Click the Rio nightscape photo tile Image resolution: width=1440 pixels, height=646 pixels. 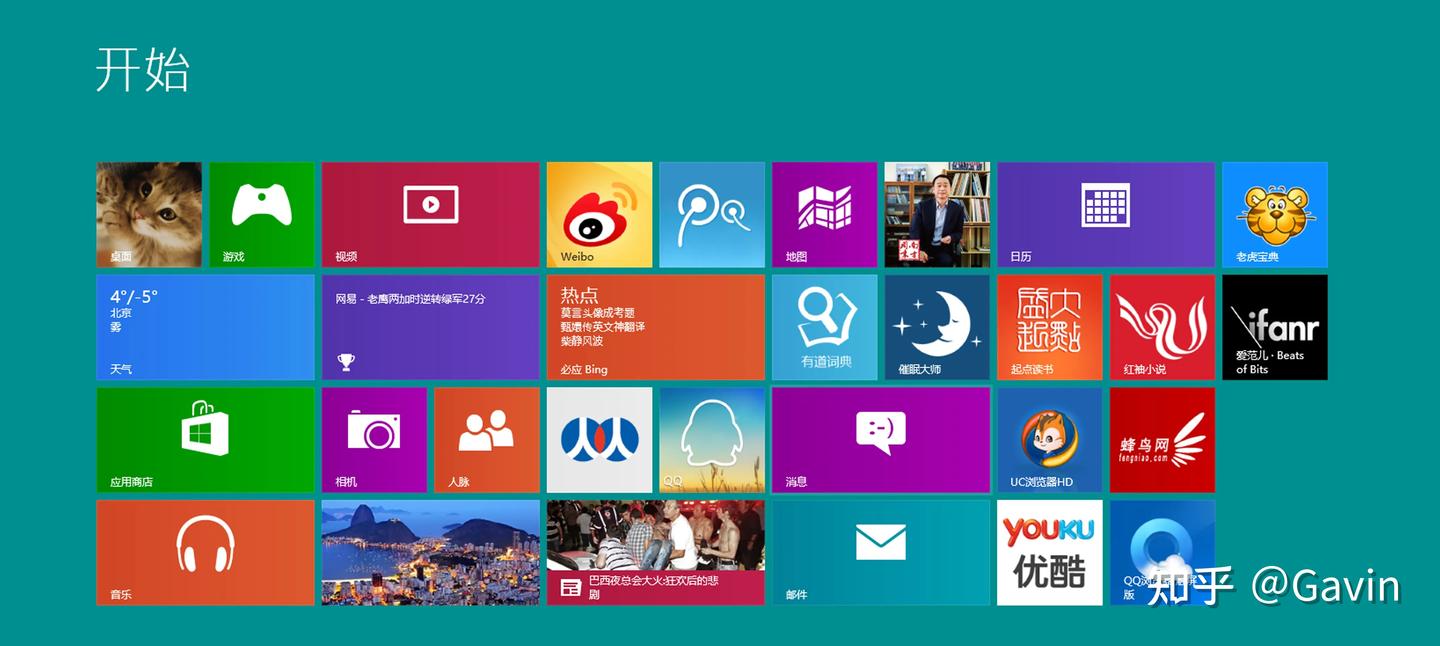tap(430, 552)
